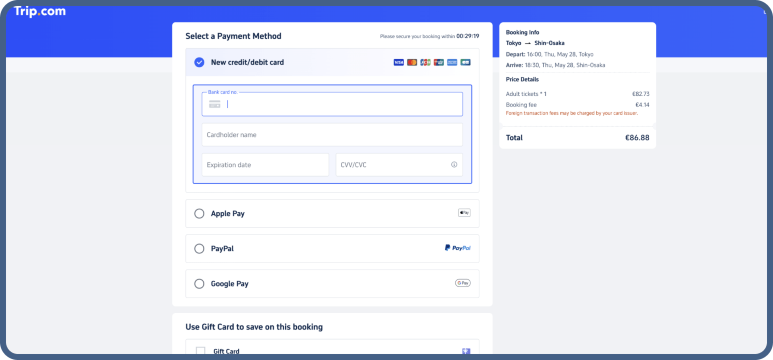This screenshot has width=773, height=360.
Task: Click the 'Total' label
Action: (514, 138)
